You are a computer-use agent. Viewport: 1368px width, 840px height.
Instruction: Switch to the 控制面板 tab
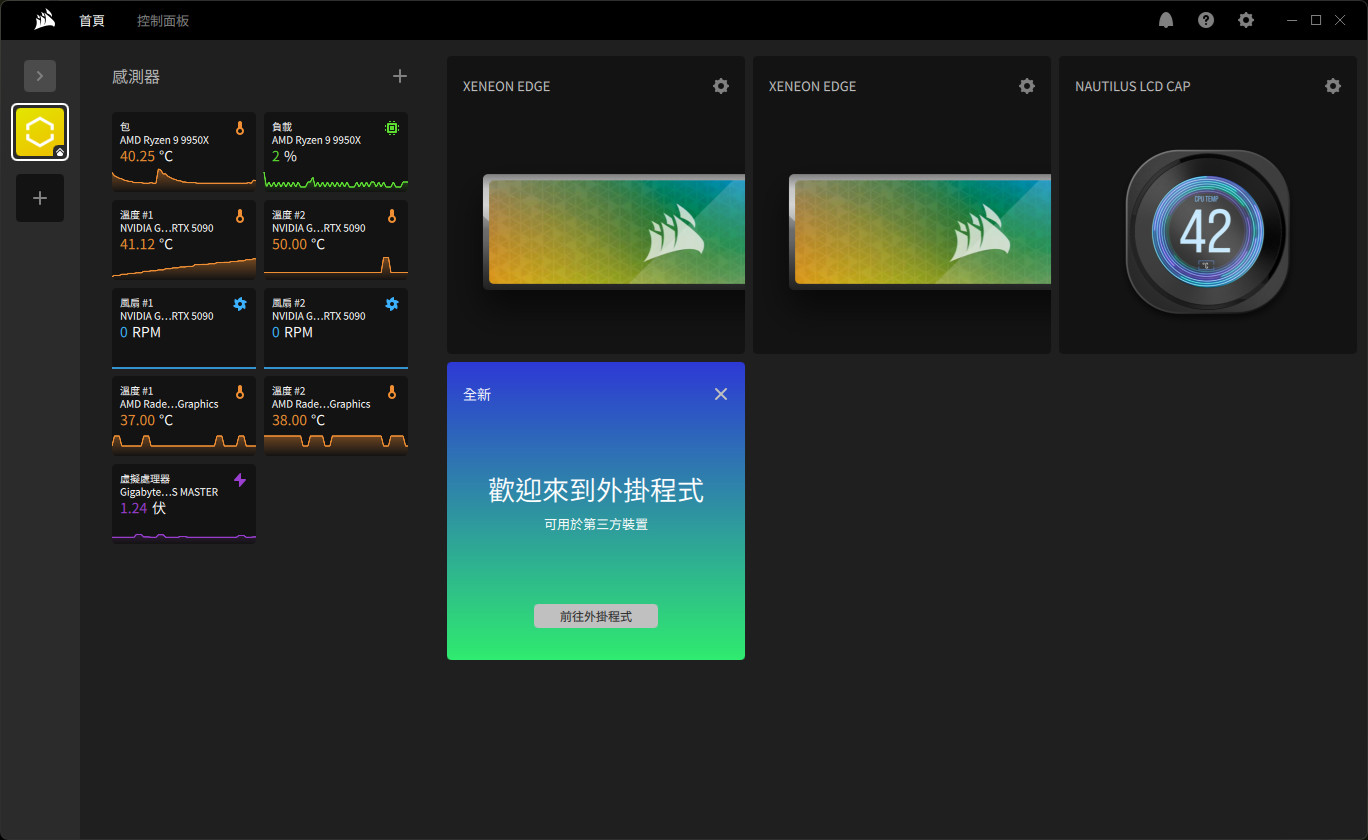[x=163, y=20]
